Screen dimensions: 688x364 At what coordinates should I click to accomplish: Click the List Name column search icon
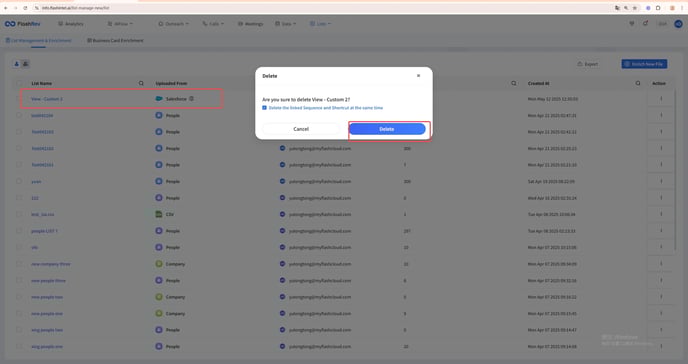(141, 83)
